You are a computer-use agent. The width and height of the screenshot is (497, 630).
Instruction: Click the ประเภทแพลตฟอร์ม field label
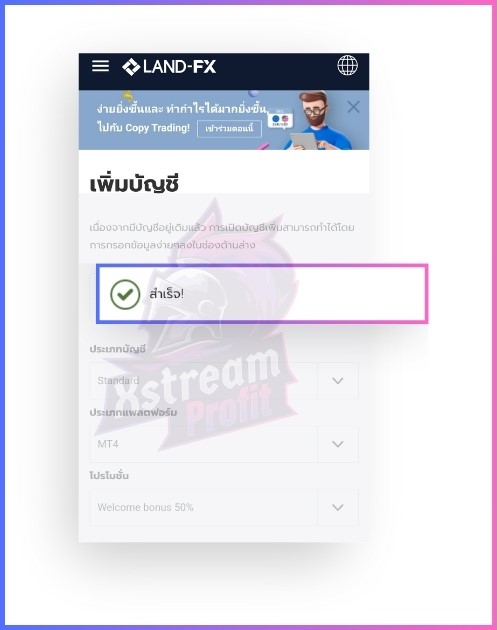(133, 412)
